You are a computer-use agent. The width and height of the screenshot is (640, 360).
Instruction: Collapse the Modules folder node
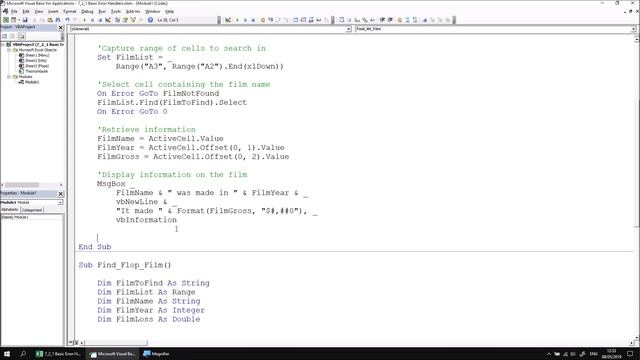(9, 77)
